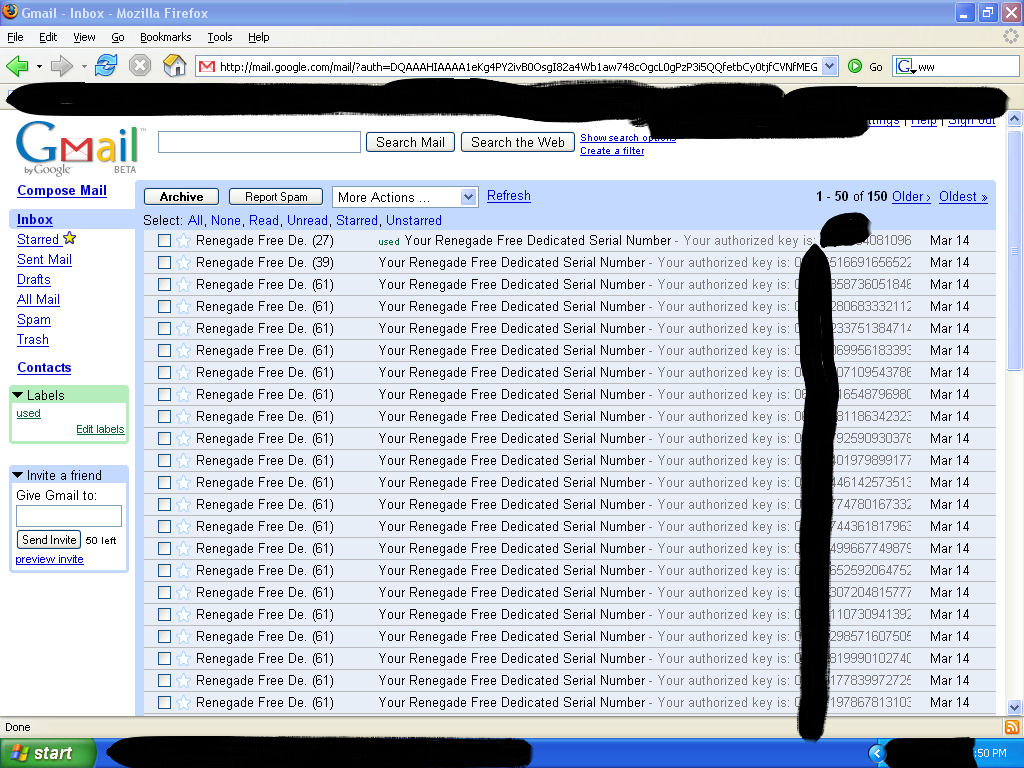Tick the checkbox of the first email (27)
This screenshot has width=1024, height=768.
coord(164,241)
